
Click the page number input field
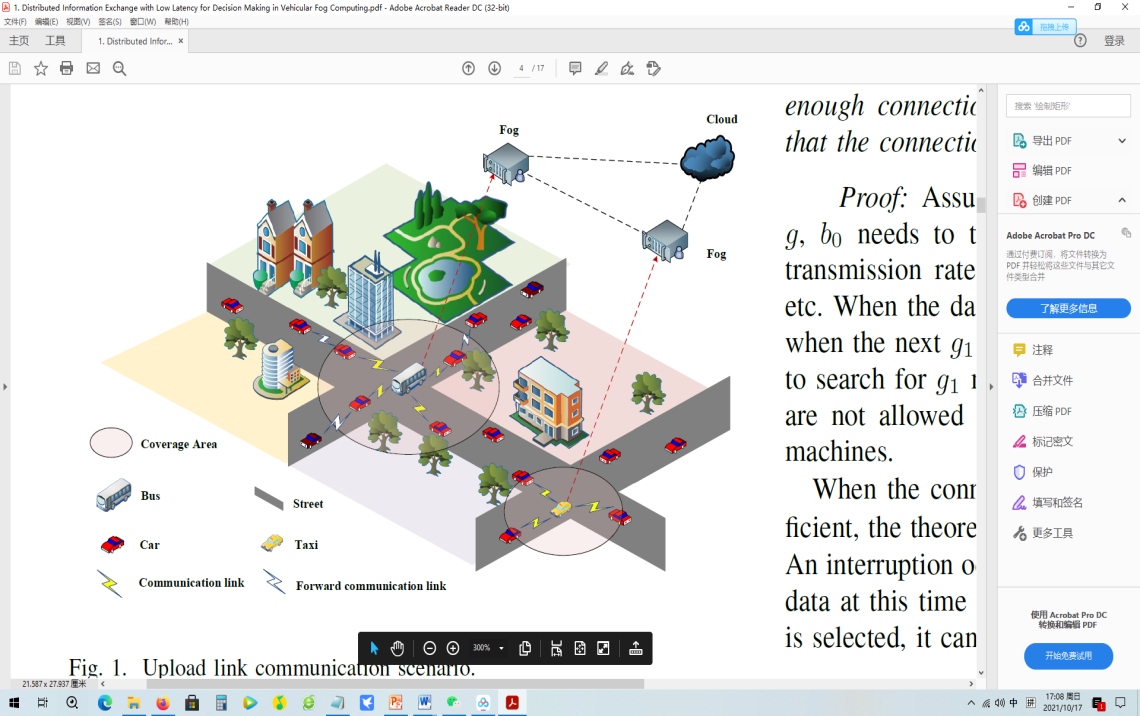point(522,68)
